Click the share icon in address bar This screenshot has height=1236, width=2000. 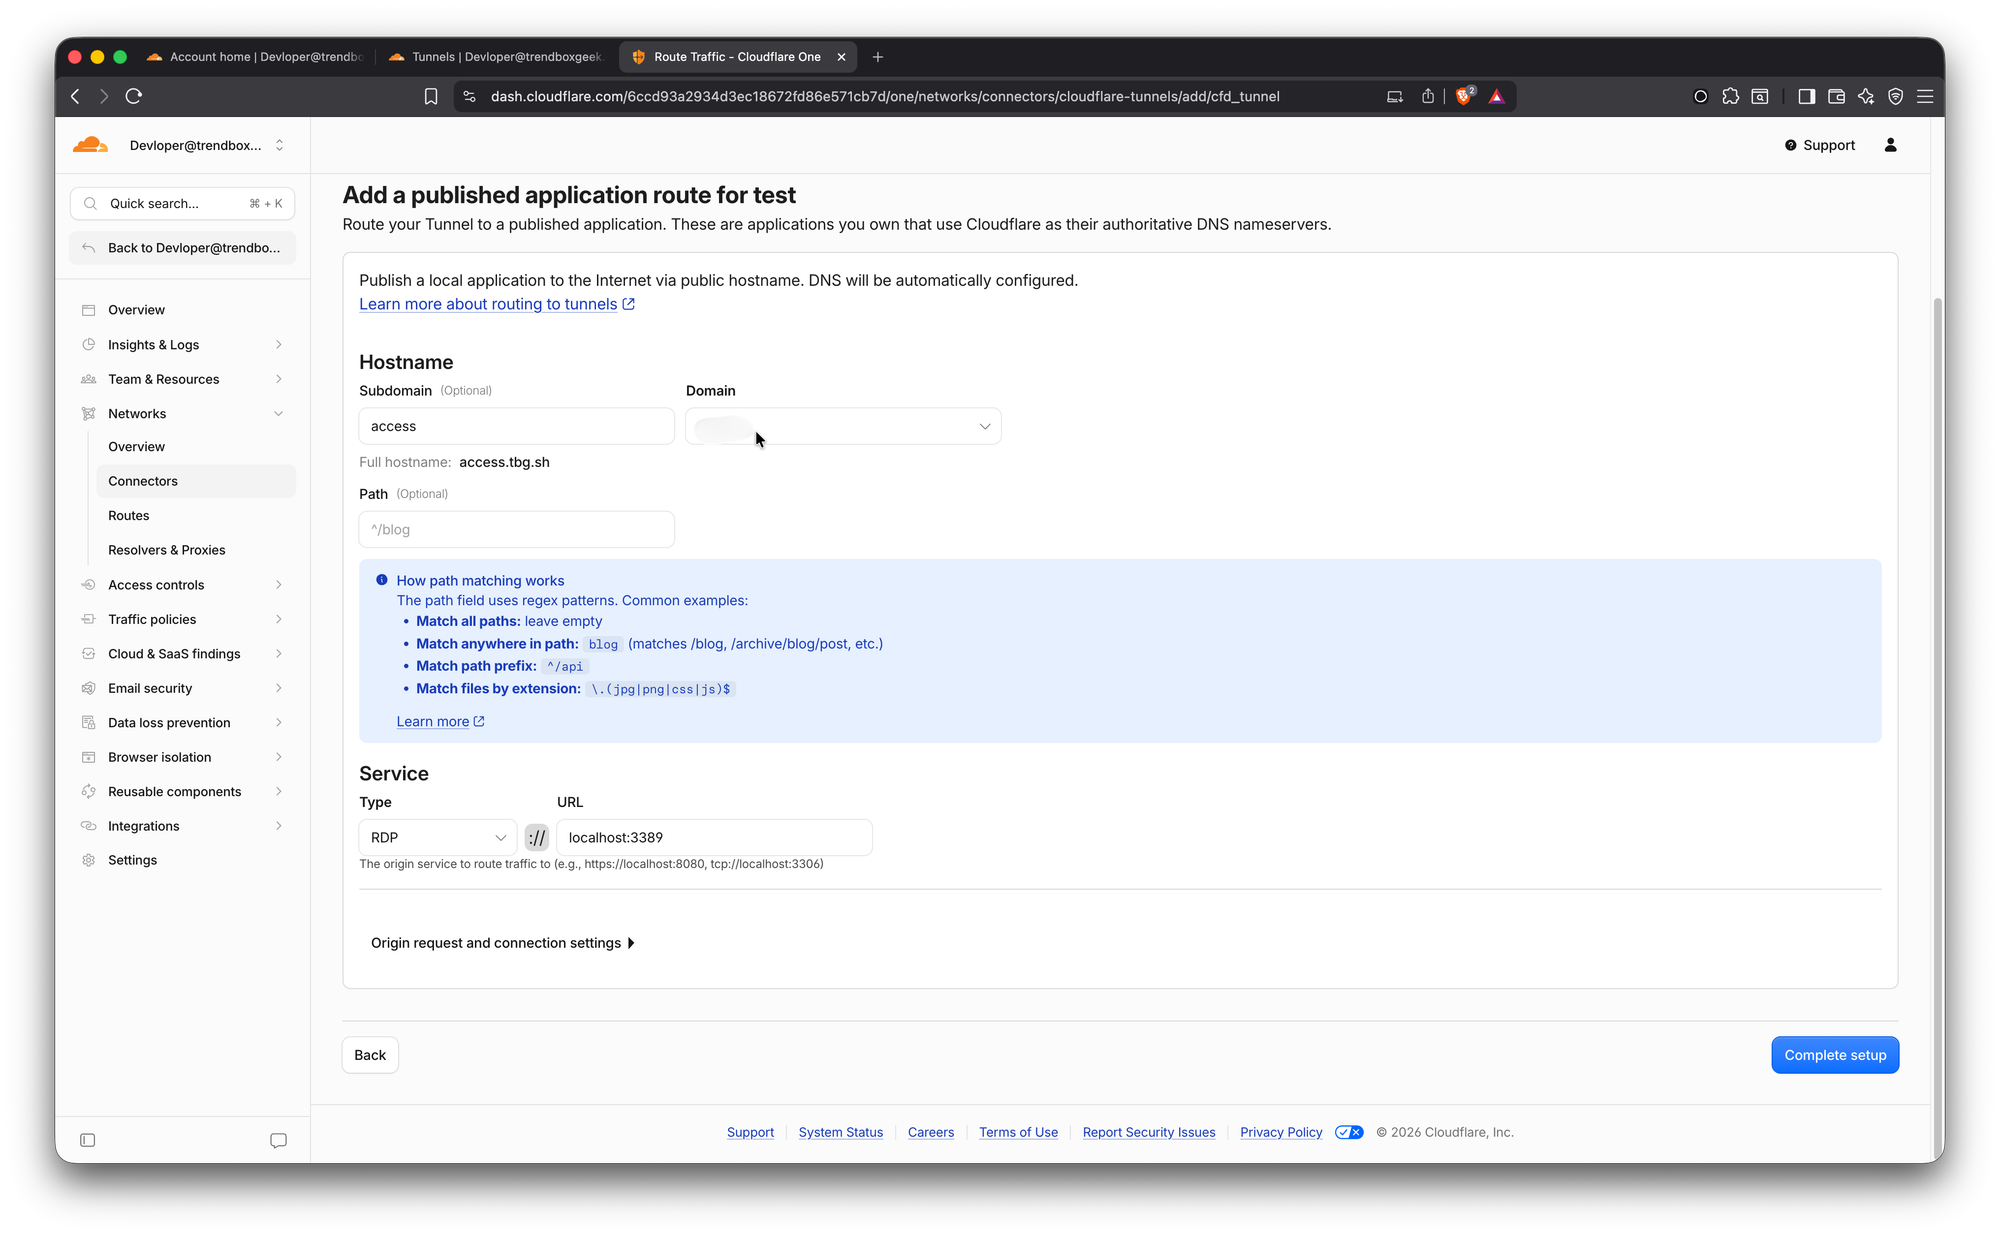click(x=1428, y=96)
